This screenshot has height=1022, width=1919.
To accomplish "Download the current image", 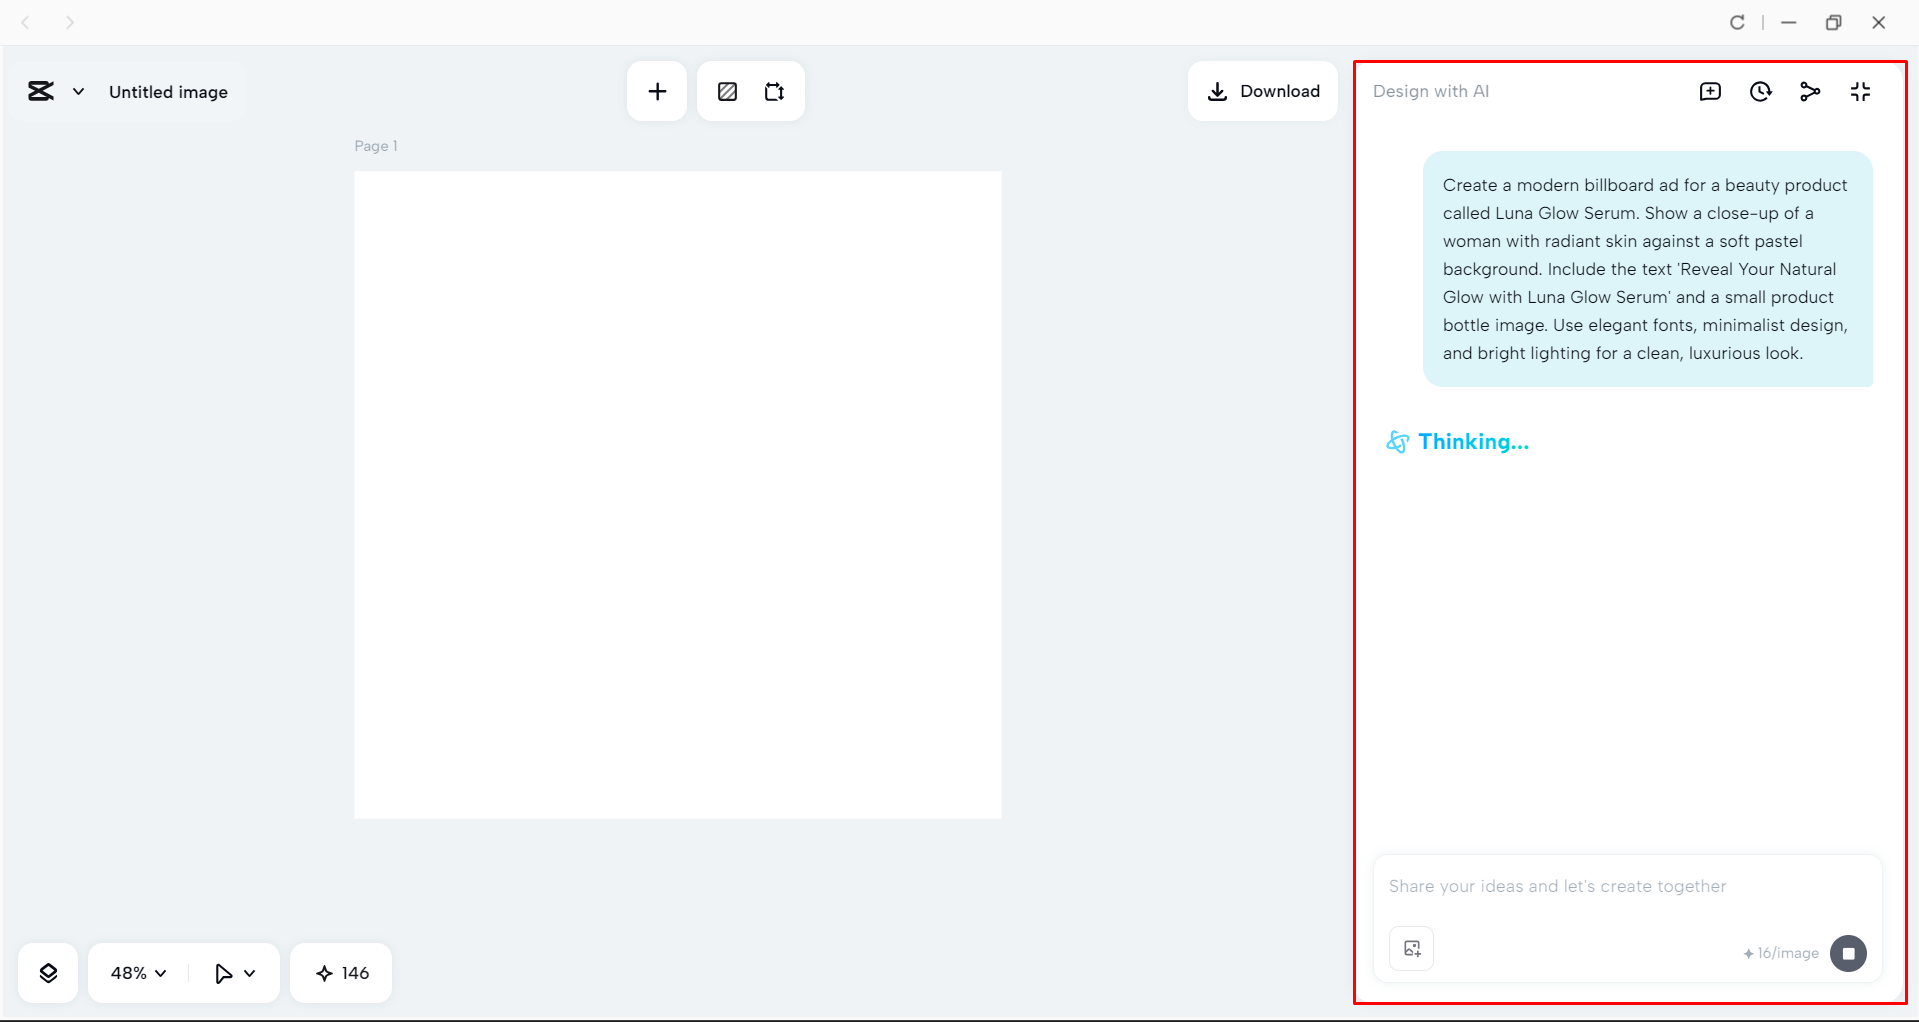I will (x=1262, y=91).
